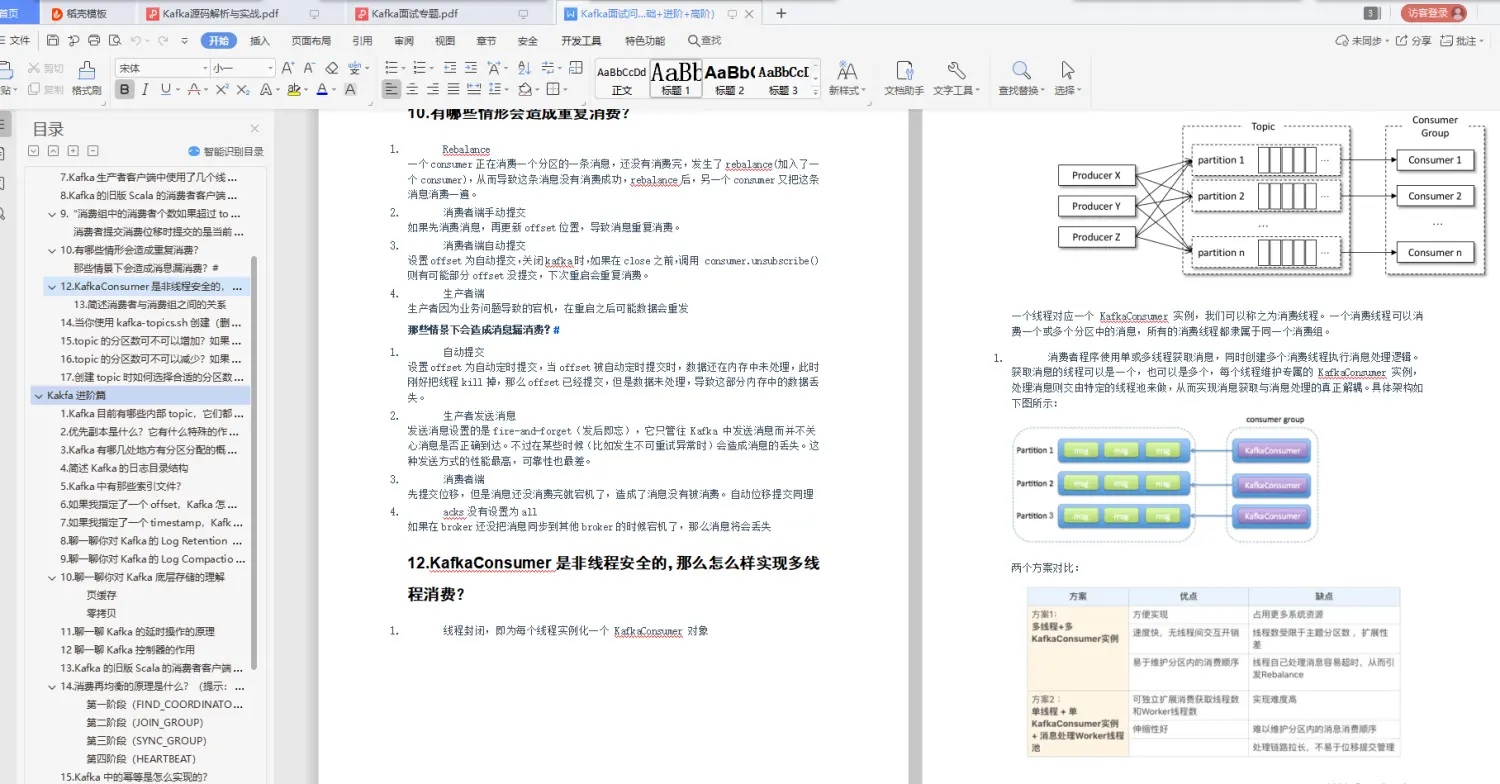Viewport: 1500px width, 784px height.
Task: Create a New Style (新样式)
Action: coord(848,78)
